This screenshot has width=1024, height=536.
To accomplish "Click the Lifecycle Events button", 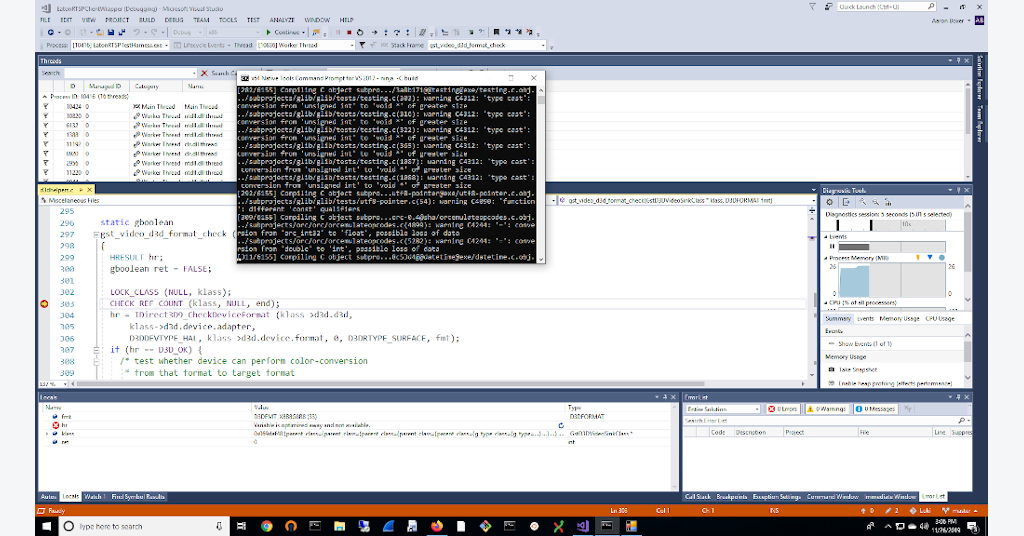I will point(199,45).
